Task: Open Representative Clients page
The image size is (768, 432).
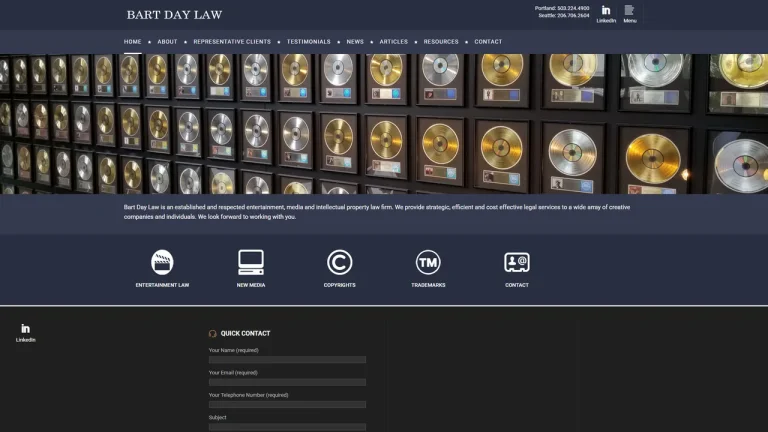Action: 232,42
